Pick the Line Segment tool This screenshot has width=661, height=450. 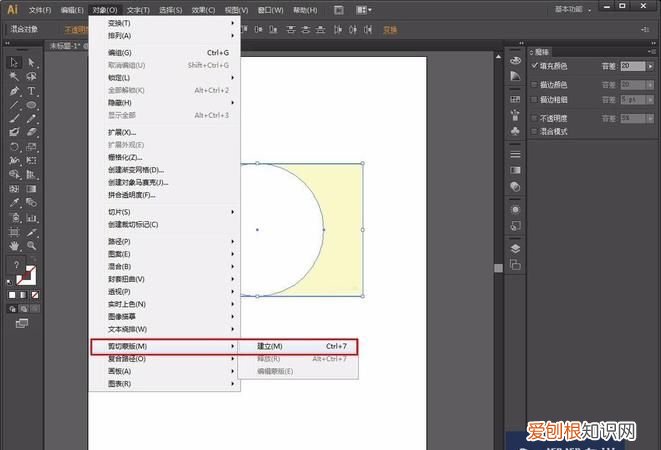click(14, 105)
